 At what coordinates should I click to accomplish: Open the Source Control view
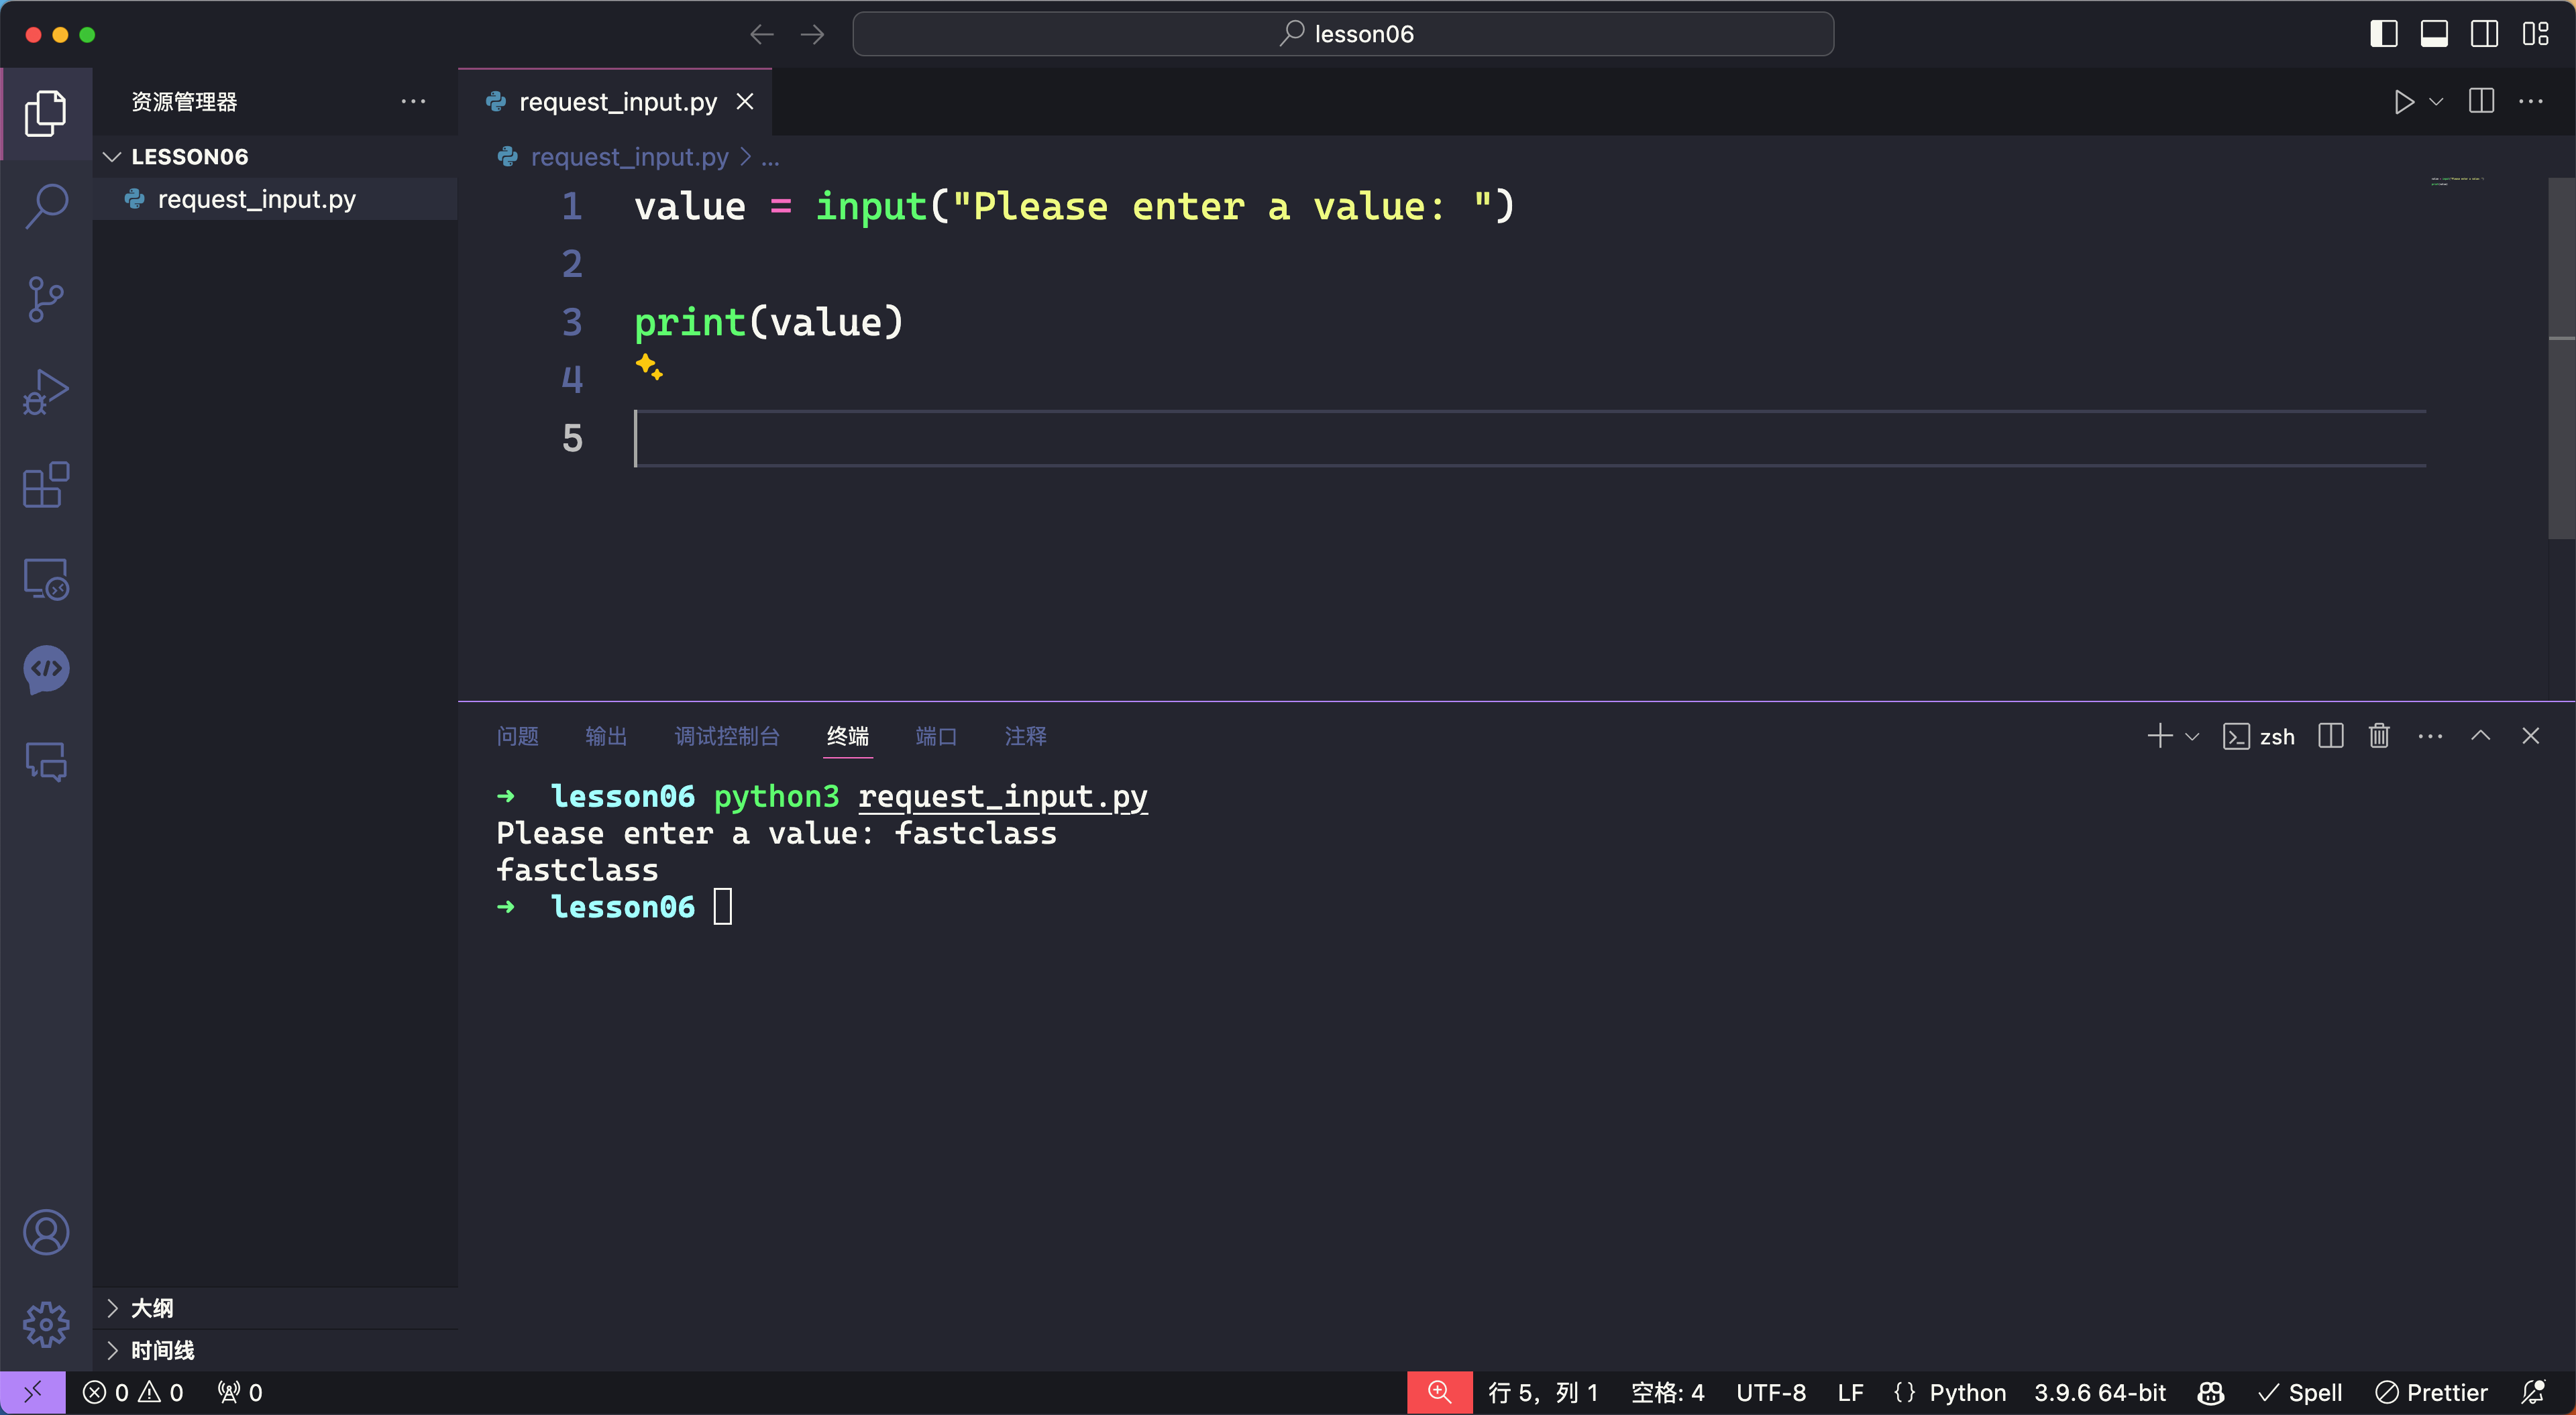tap(46, 299)
